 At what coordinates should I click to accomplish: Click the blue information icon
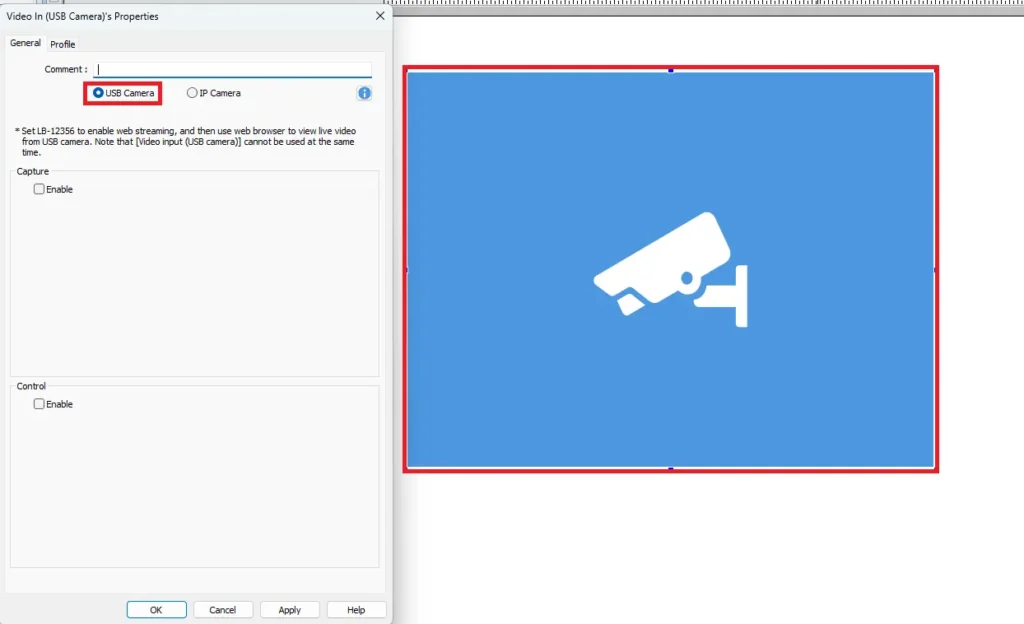(x=364, y=93)
